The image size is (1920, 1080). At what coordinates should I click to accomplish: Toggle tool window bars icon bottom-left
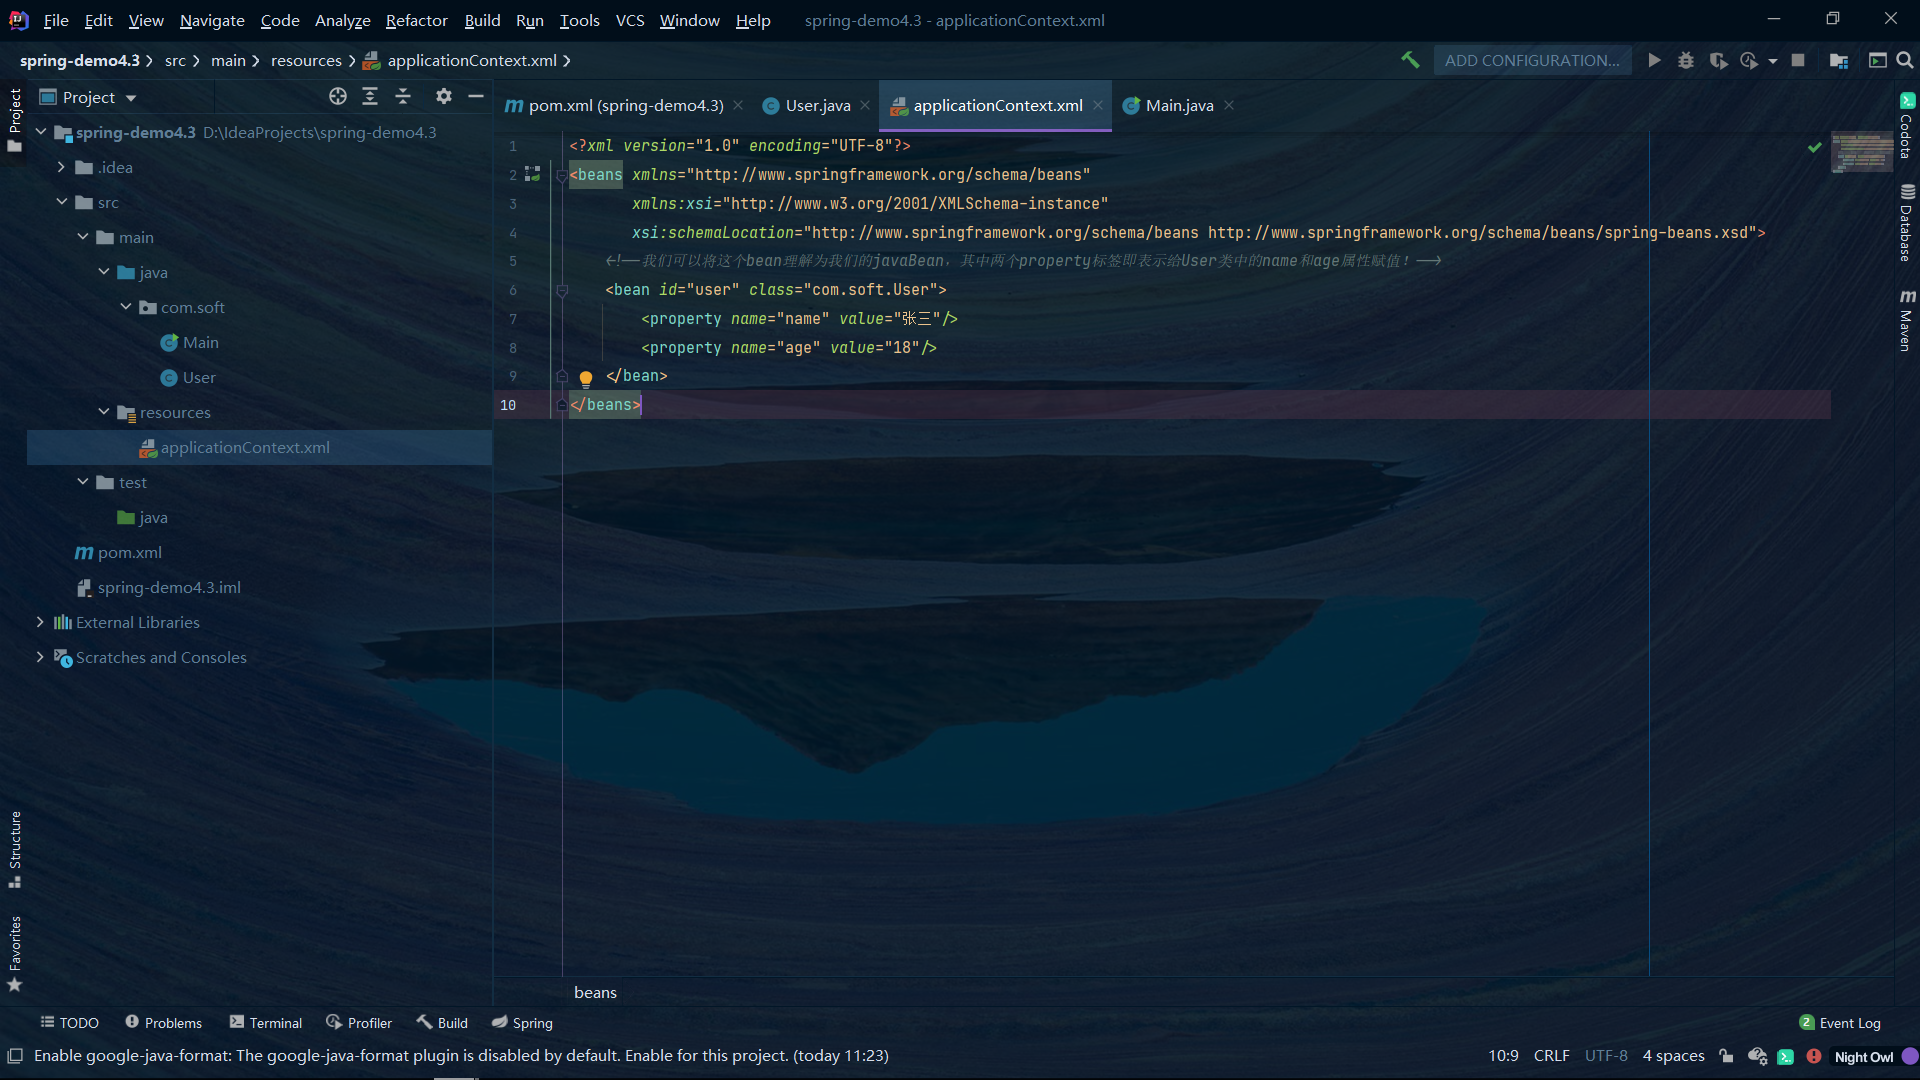pos(15,1055)
